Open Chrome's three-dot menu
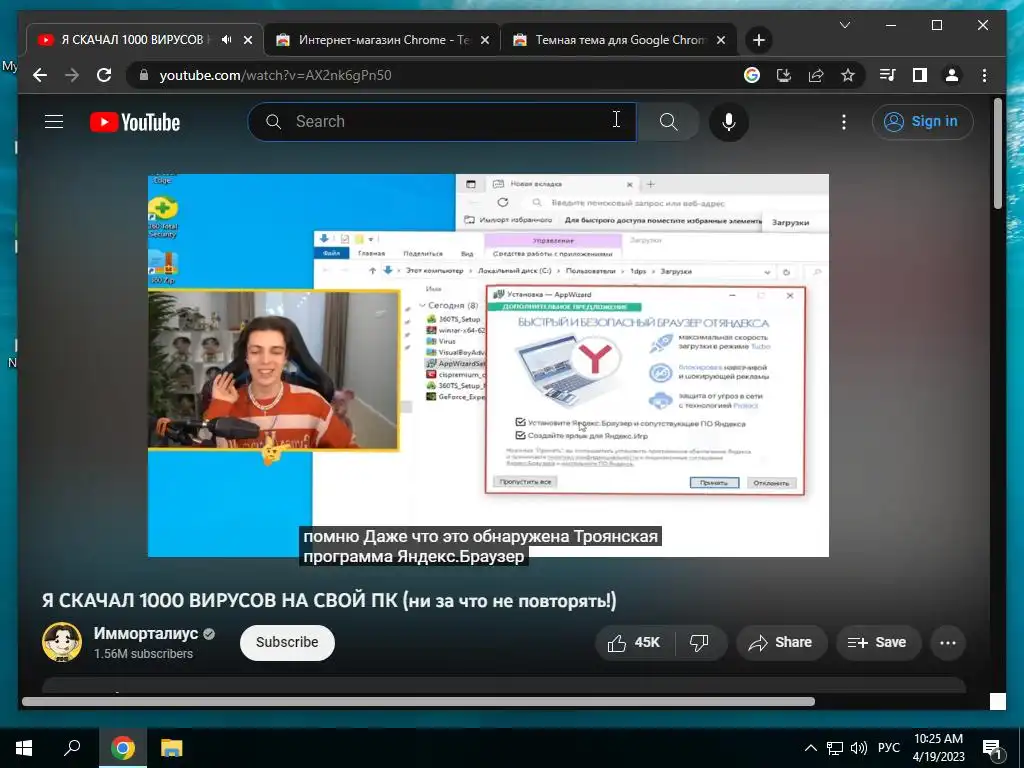Viewport: 1024px width, 768px height. (x=984, y=75)
